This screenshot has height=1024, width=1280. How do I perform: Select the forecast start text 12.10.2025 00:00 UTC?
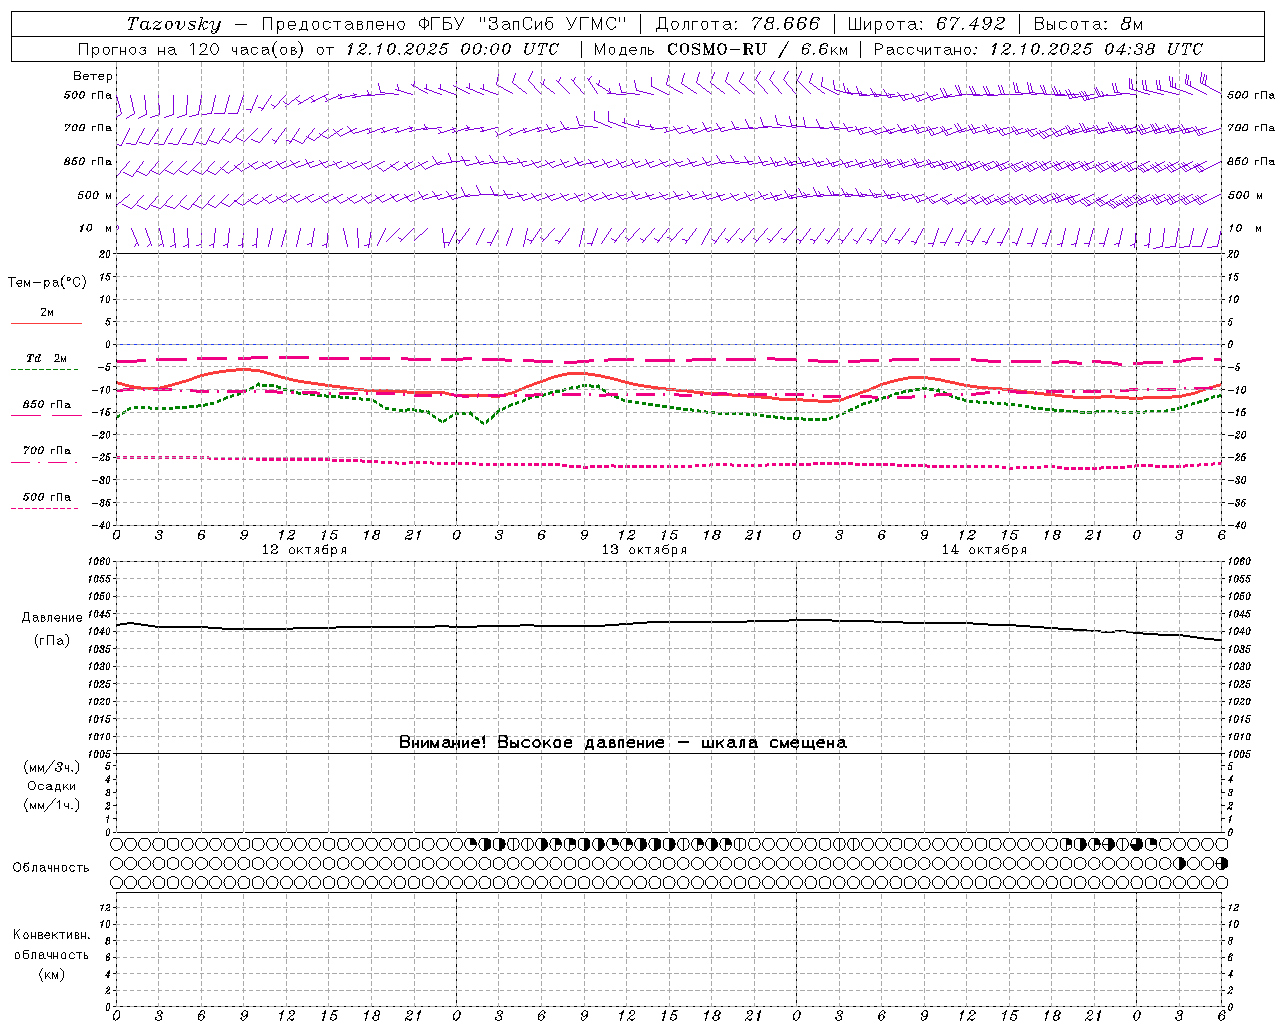coord(452,49)
